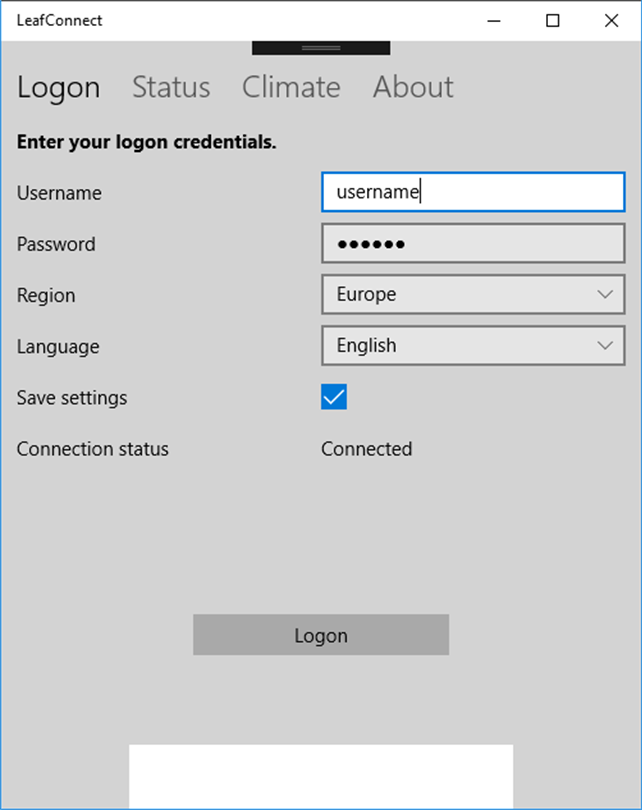This screenshot has width=642, height=810.
Task: Go to the About tab
Action: coord(413,87)
